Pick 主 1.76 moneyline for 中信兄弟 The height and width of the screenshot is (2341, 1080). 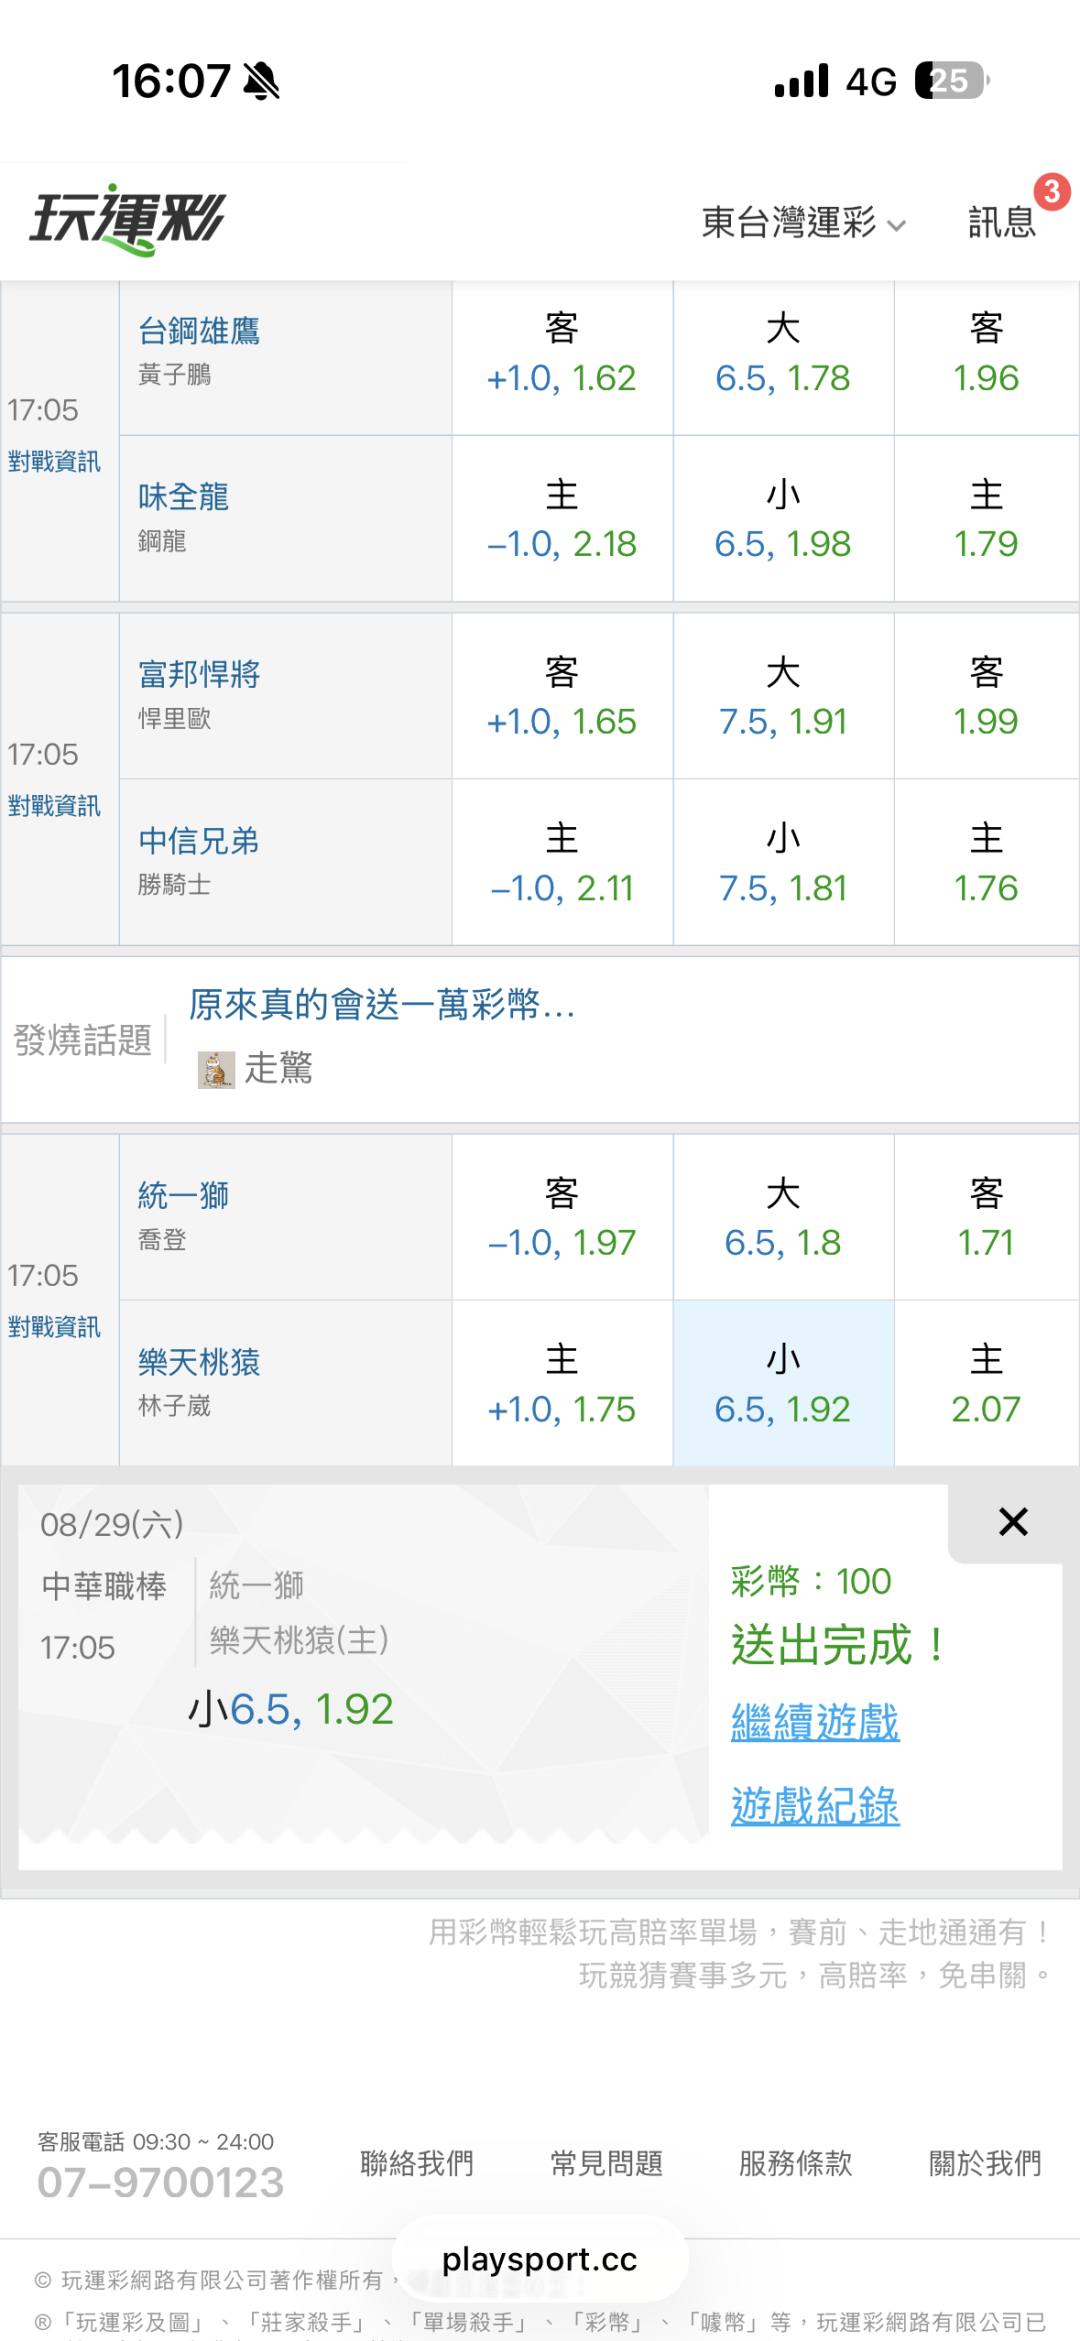(986, 862)
